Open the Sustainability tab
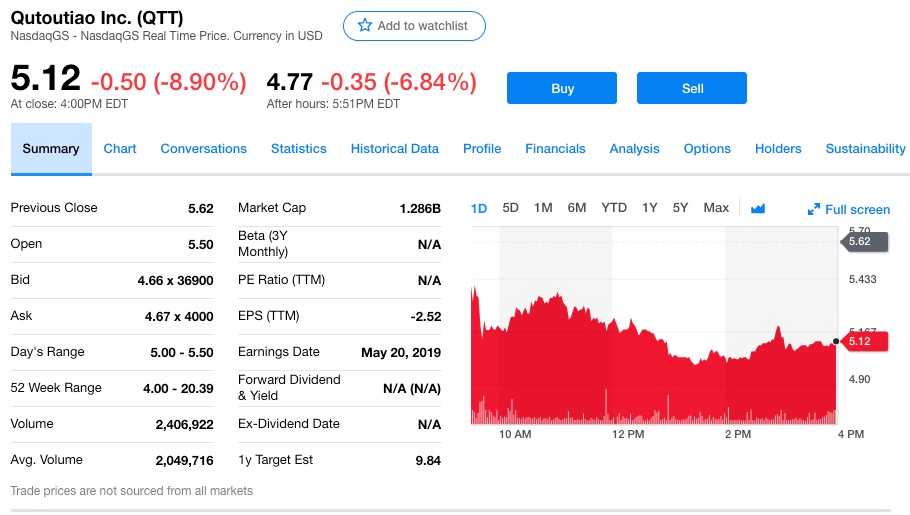Screen dimensions: 910x515 point(865,149)
